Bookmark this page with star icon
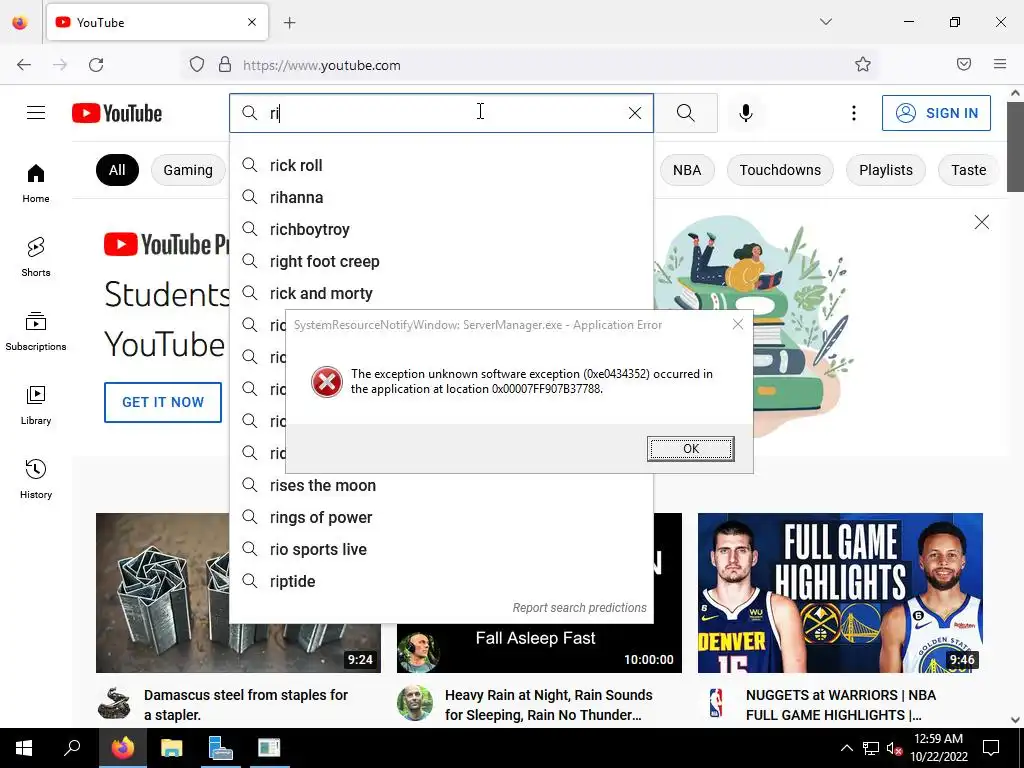Screen dimensions: 1024x768 coord(863,65)
